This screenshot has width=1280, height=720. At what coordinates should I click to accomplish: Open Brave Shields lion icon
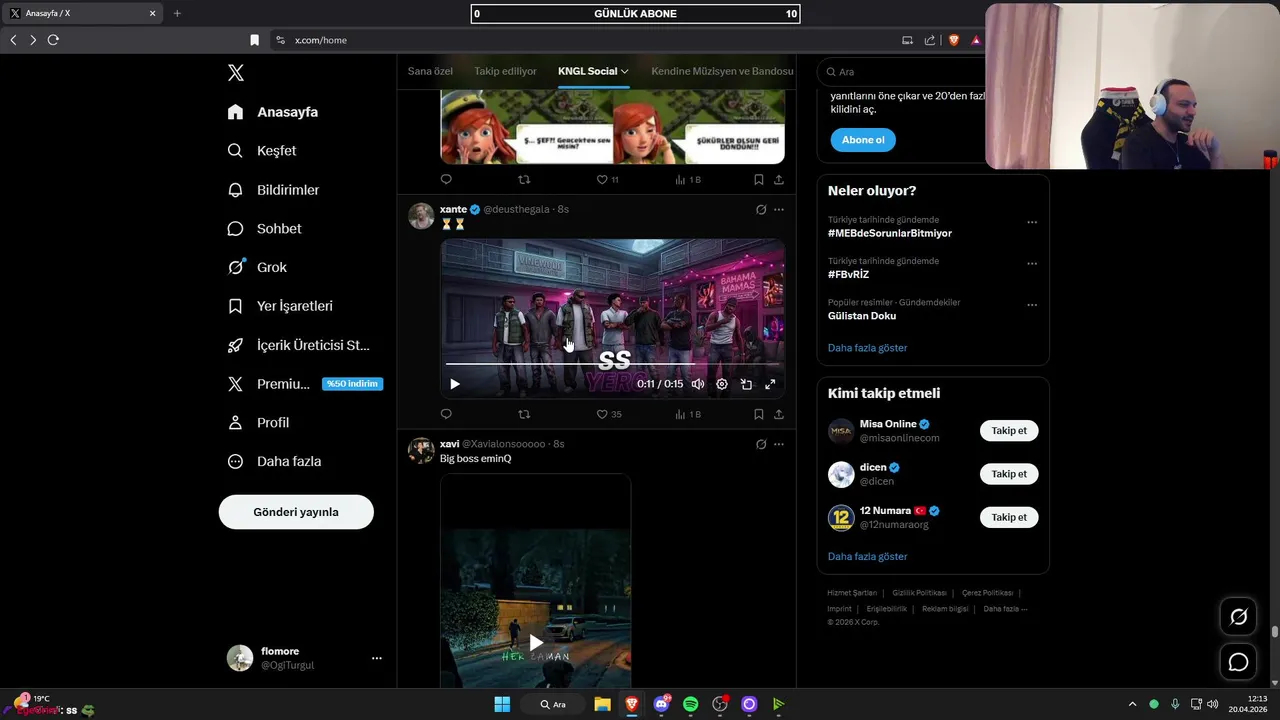tap(954, 40)
